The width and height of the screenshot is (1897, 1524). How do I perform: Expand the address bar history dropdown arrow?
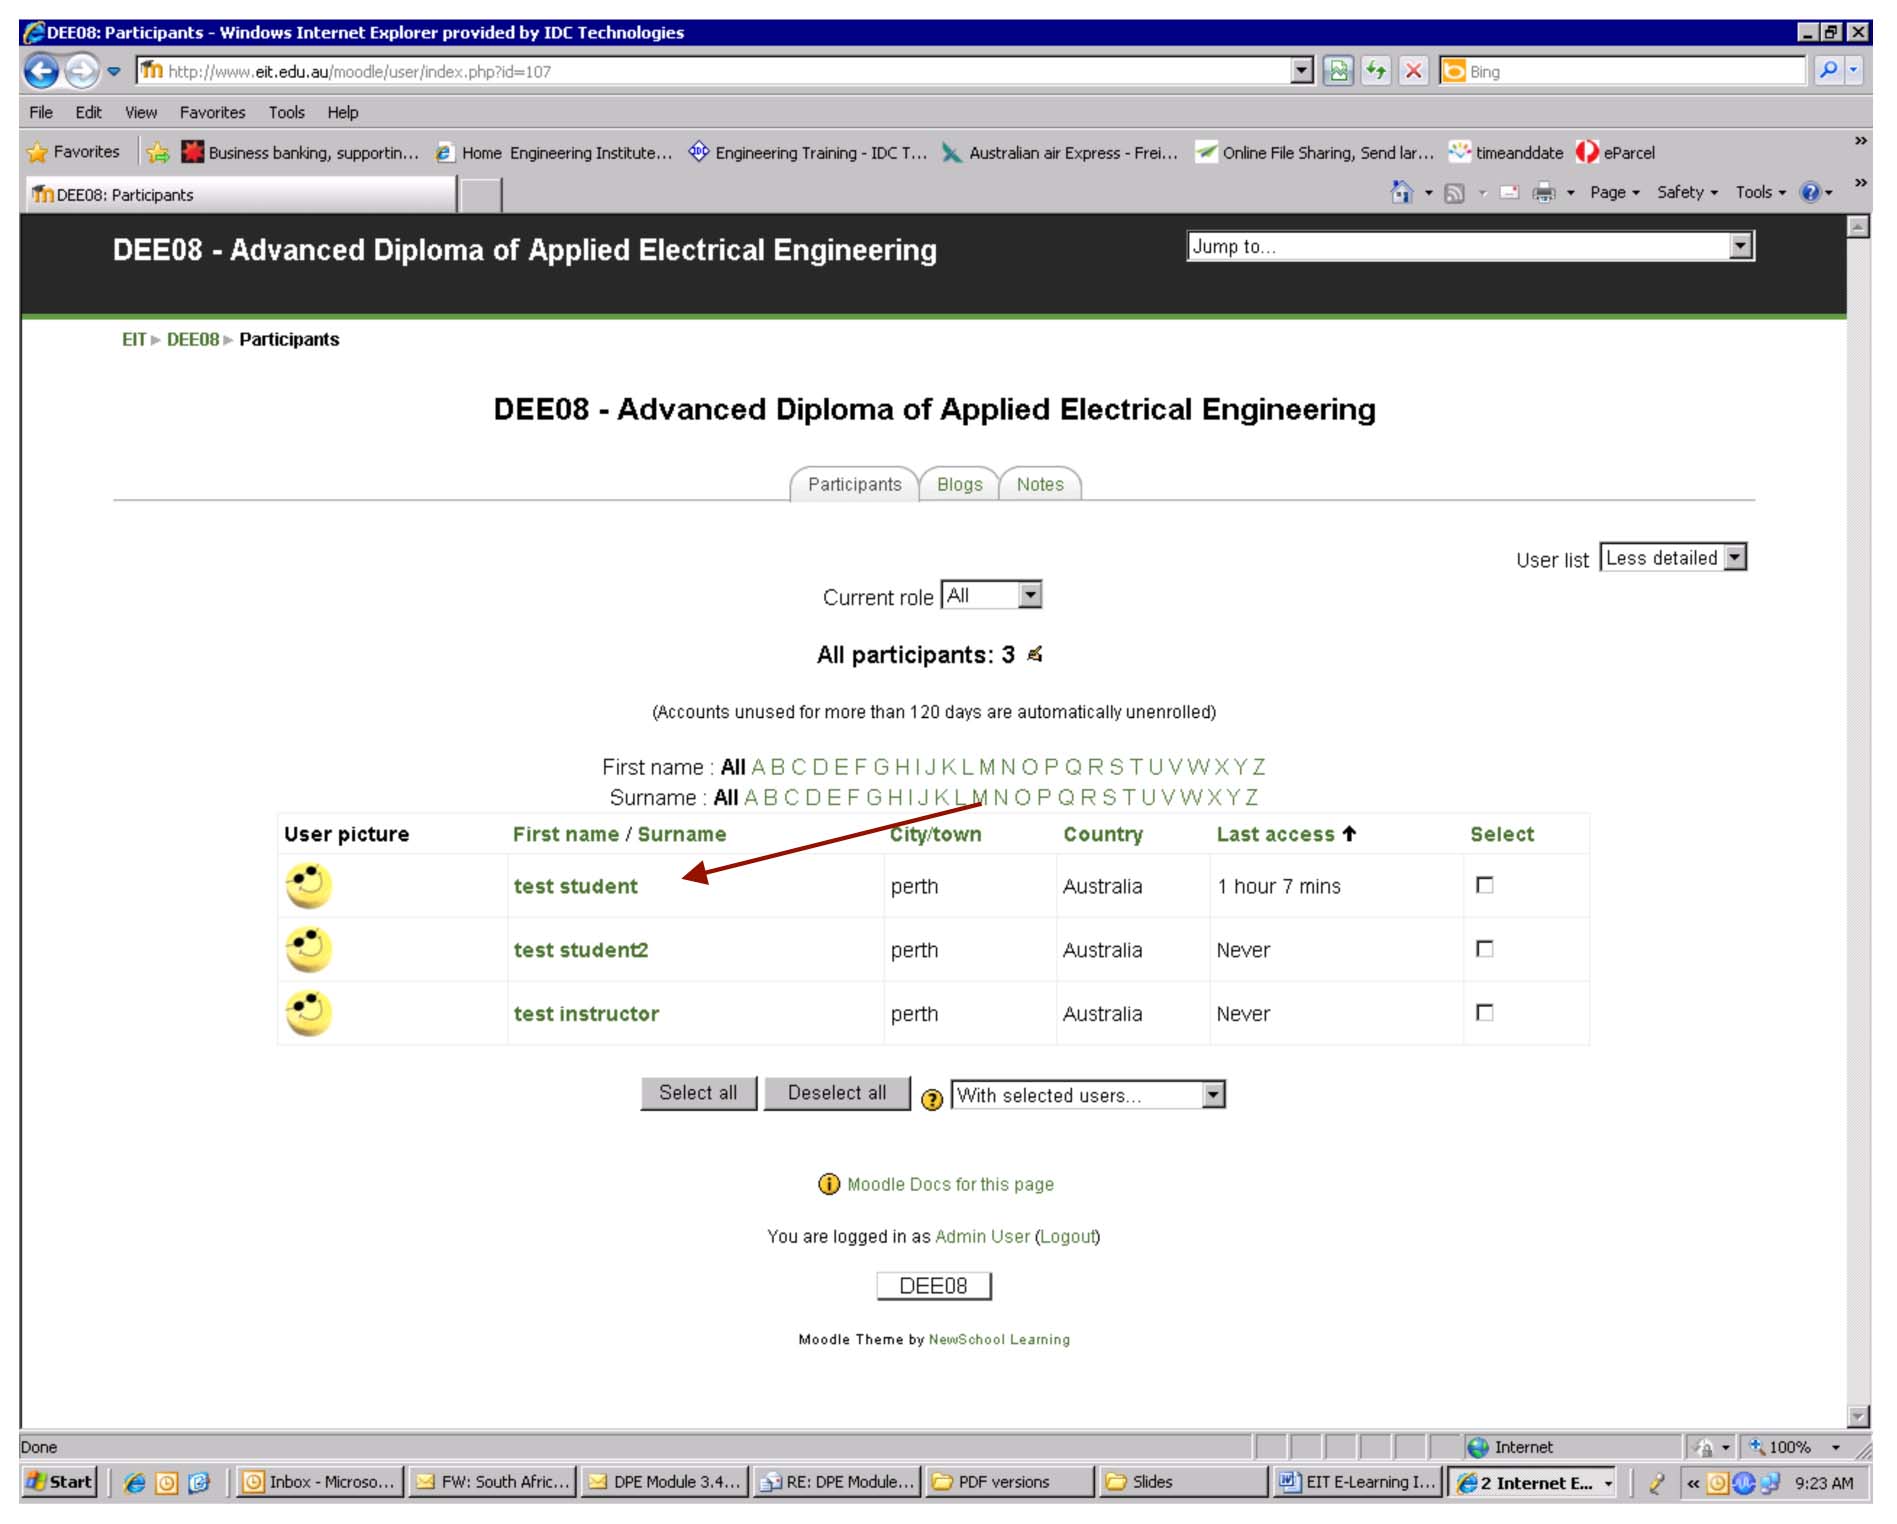click(x=1301, y=70)
